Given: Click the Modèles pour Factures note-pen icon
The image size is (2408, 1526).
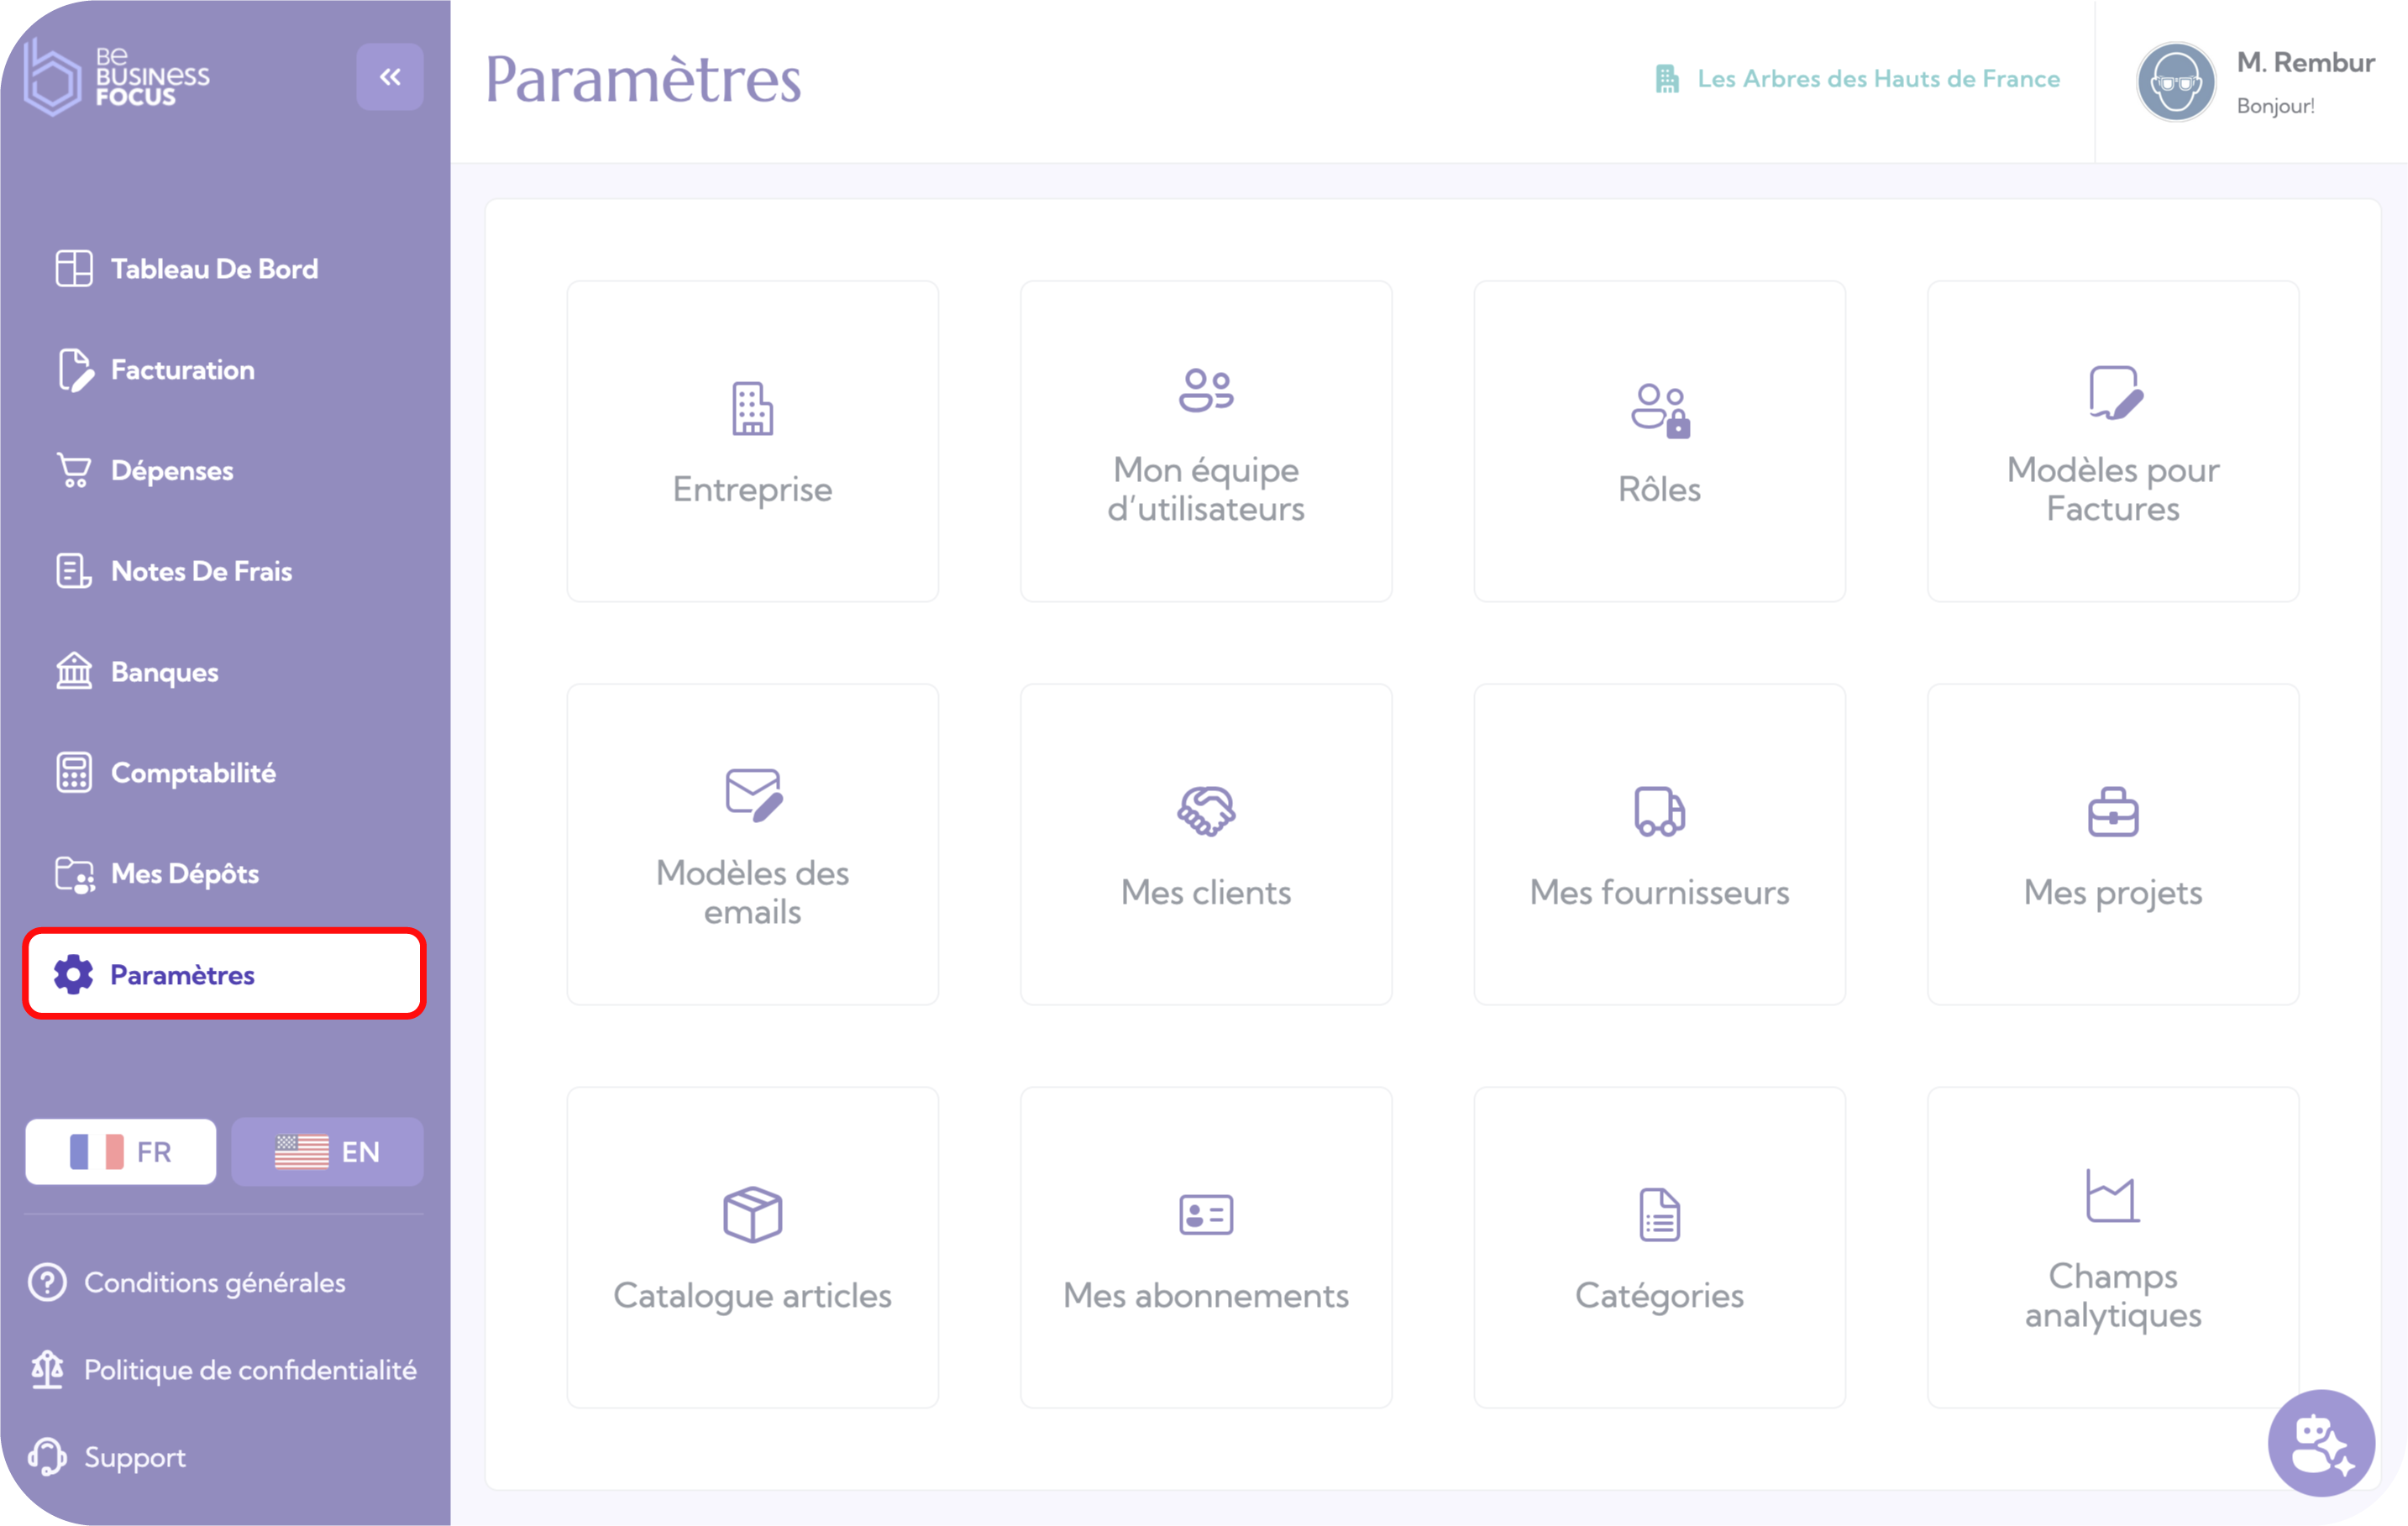Looking at the screenshot, I should tap(2116, 393).
